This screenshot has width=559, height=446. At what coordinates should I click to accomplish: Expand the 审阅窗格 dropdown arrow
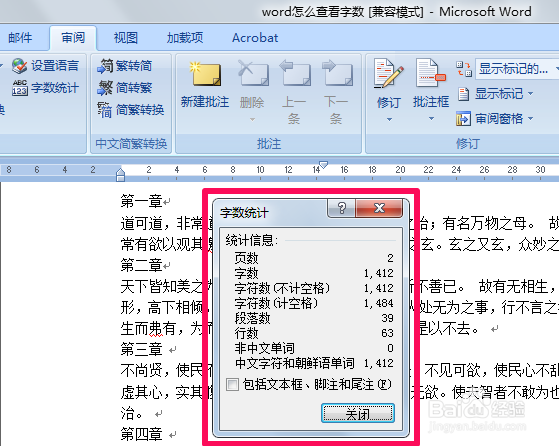[x=530, y=118]
